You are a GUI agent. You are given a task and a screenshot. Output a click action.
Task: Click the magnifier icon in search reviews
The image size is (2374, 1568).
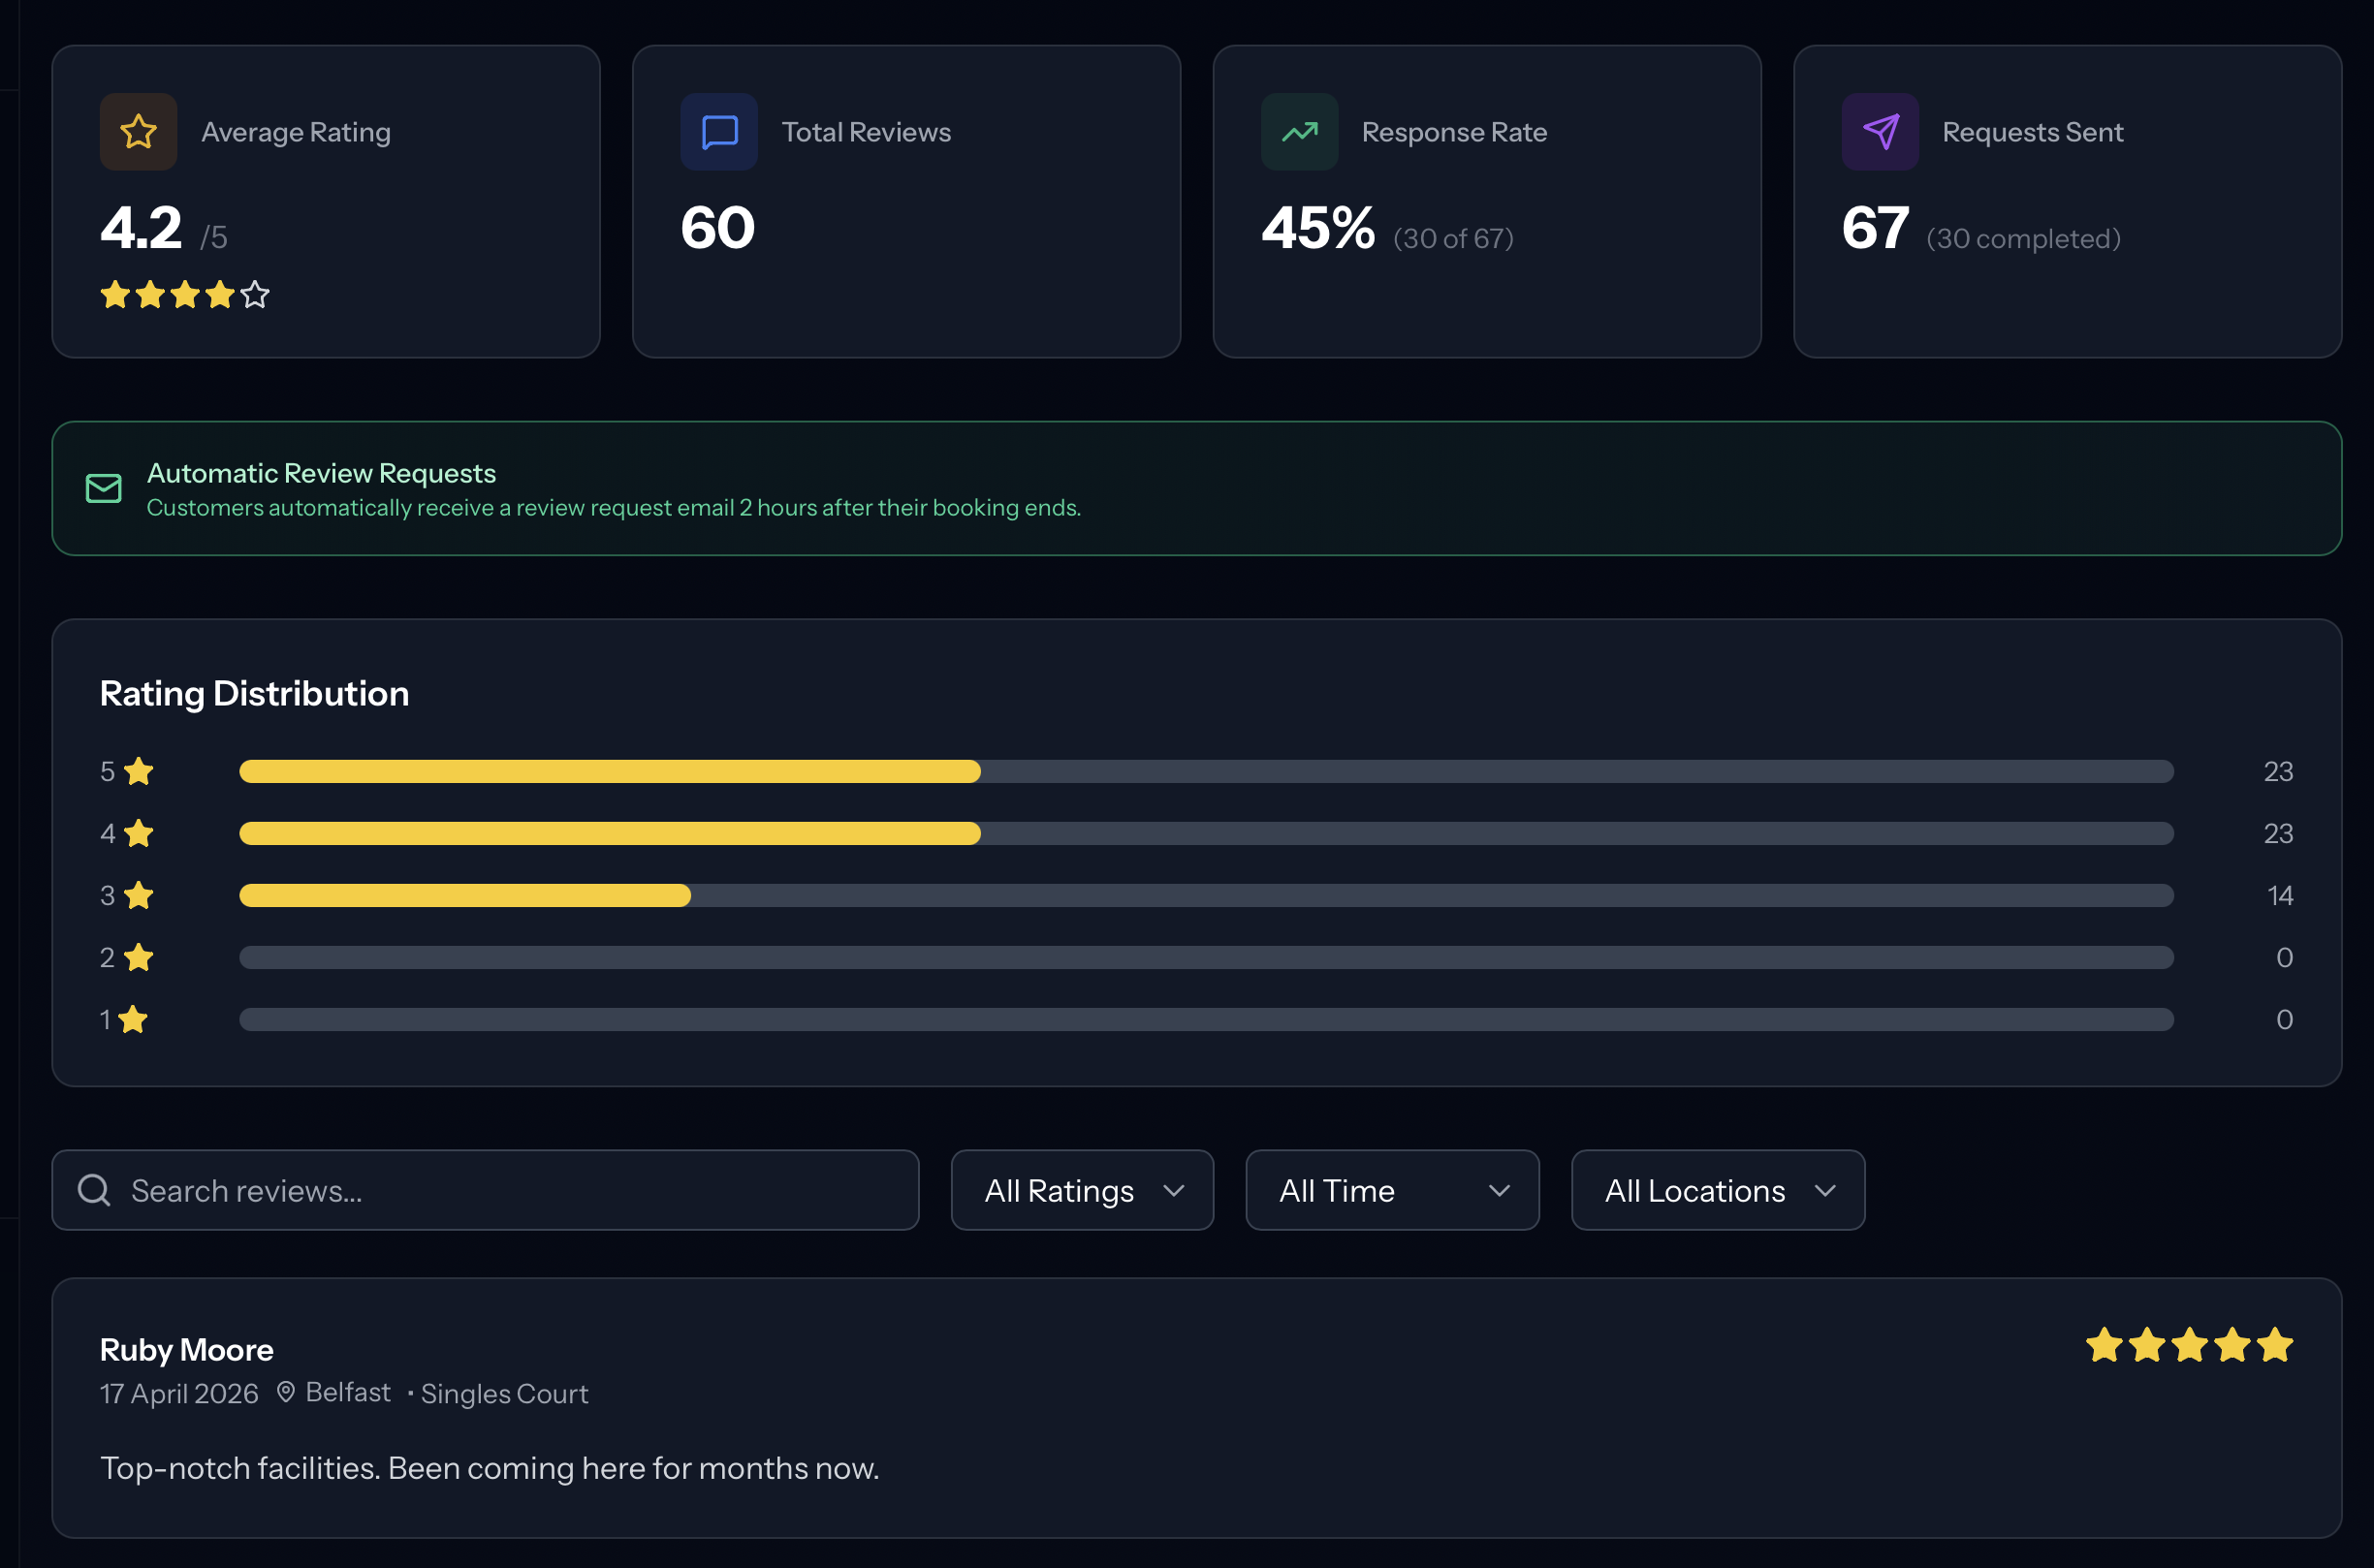click(94, 1190)
